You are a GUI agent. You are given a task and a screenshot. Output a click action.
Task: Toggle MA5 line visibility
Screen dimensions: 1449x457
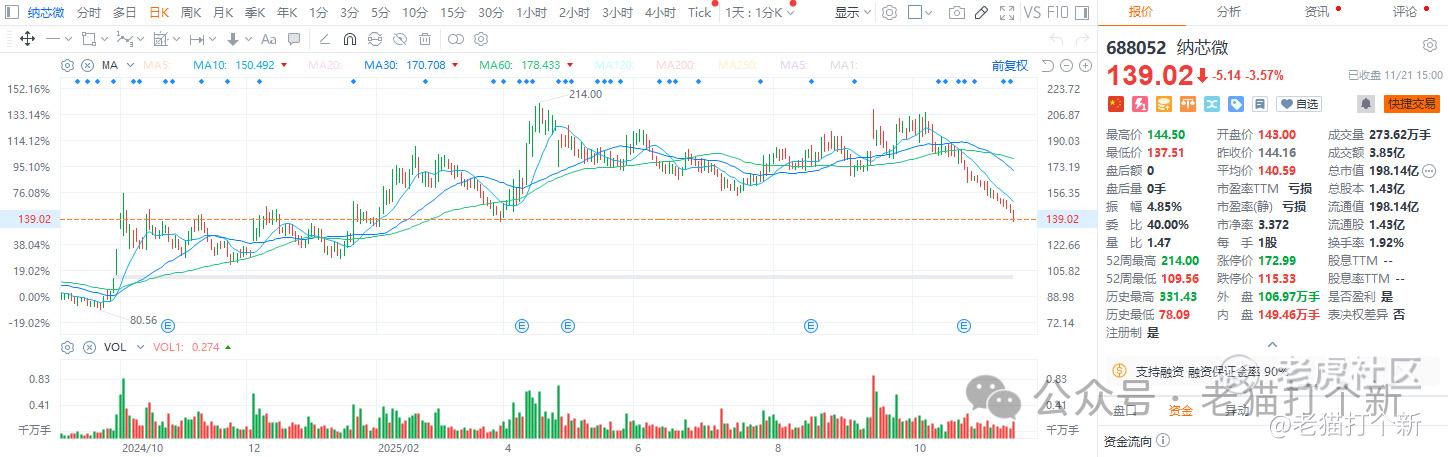(x=156, y=65)
